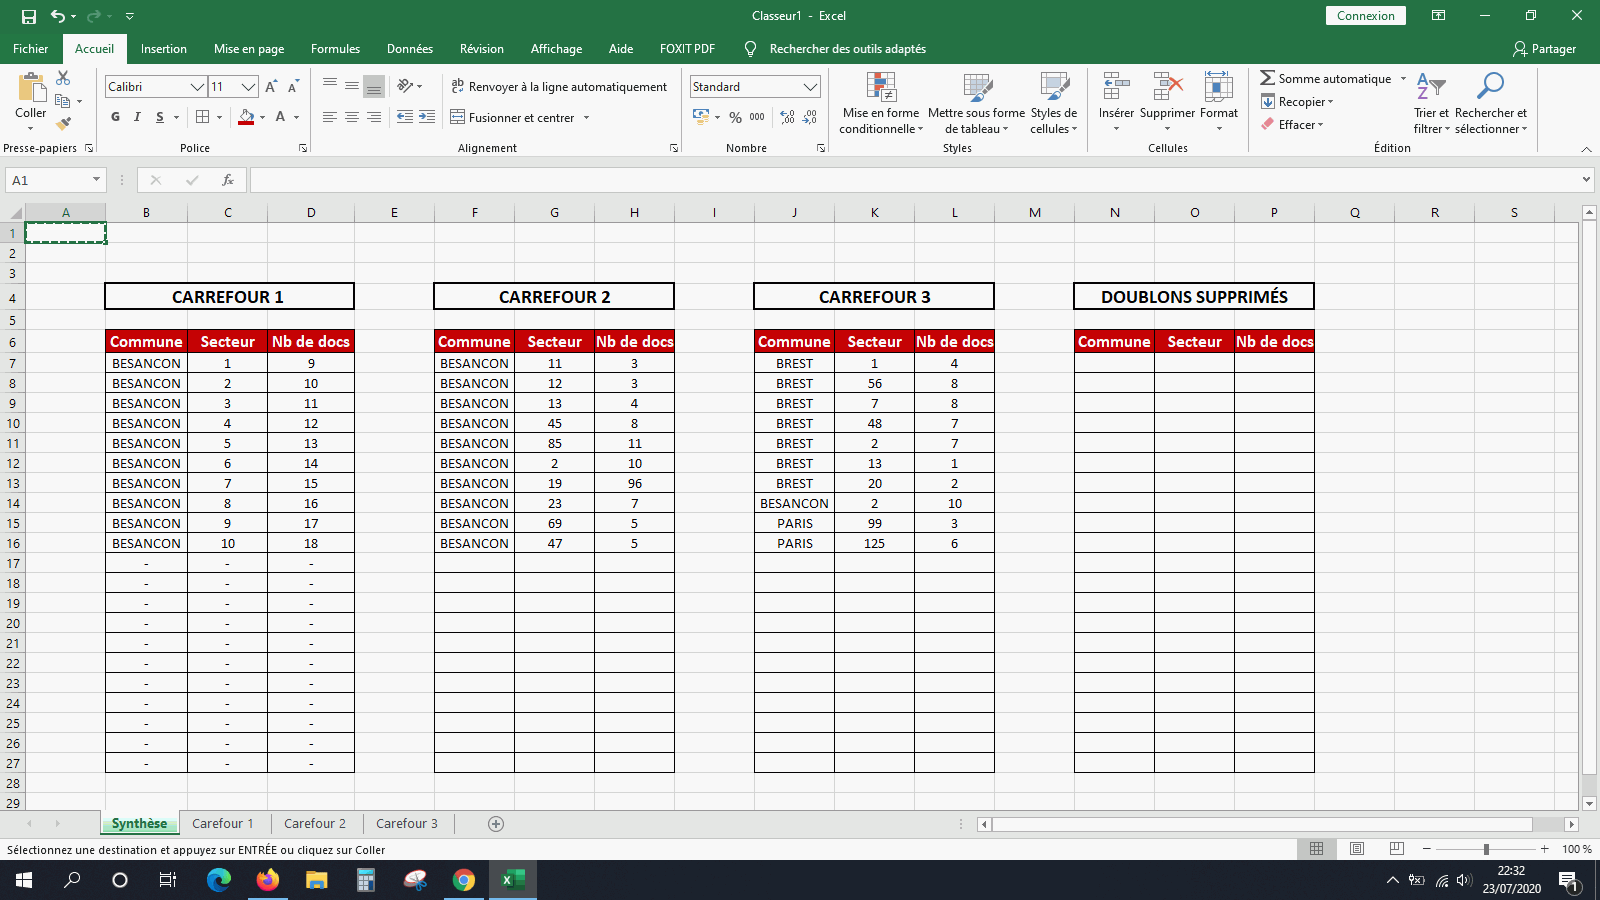The width and height of the screenshot is (1600, 900).
Task: Click the fill color swatch bucket
Action: pos(246,117)
